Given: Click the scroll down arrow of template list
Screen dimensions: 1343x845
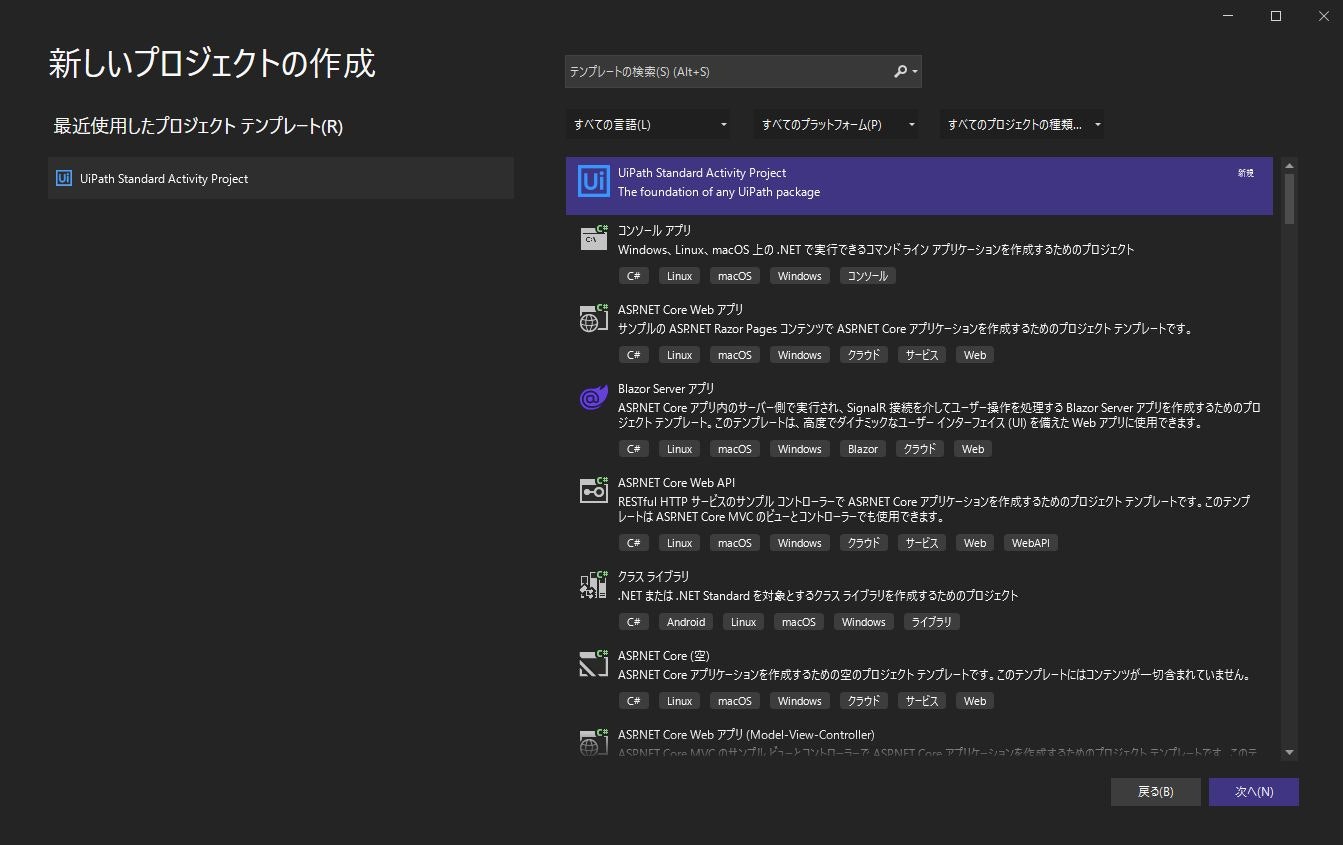Looking at the screenshot, I should pyautogui.click(x=1289, y=752).
